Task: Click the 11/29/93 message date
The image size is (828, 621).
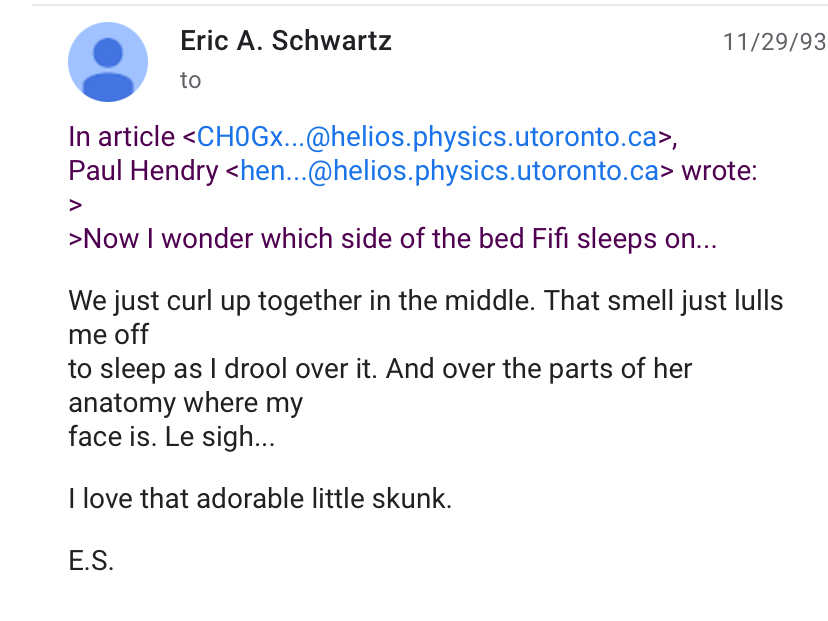Action: point(775,42)
